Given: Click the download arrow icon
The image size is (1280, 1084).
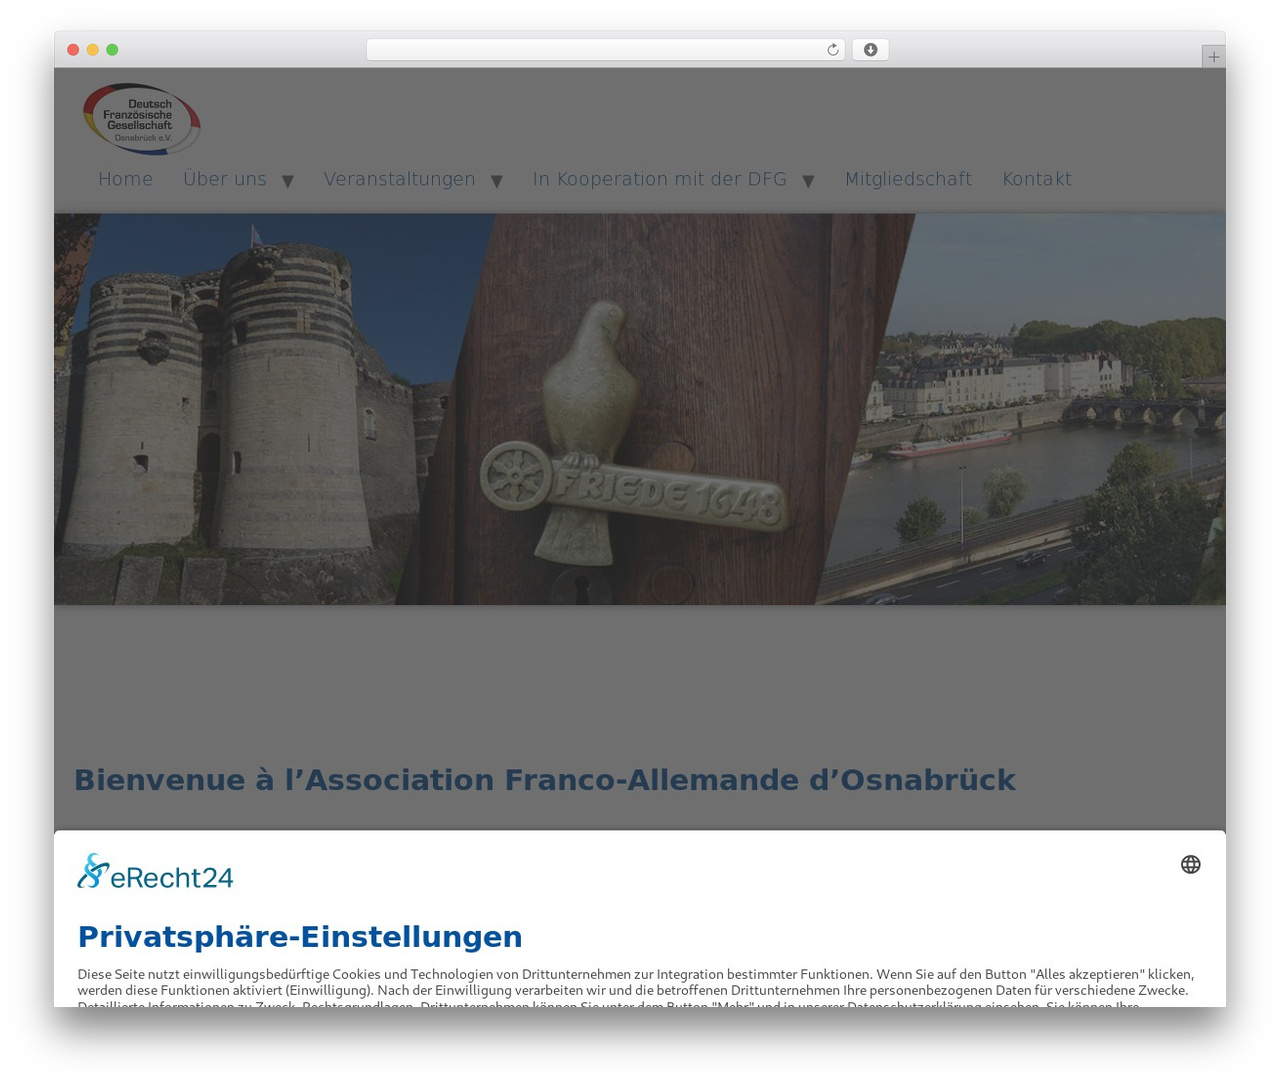Looking at the screenshot, I should tap(870, 50).
